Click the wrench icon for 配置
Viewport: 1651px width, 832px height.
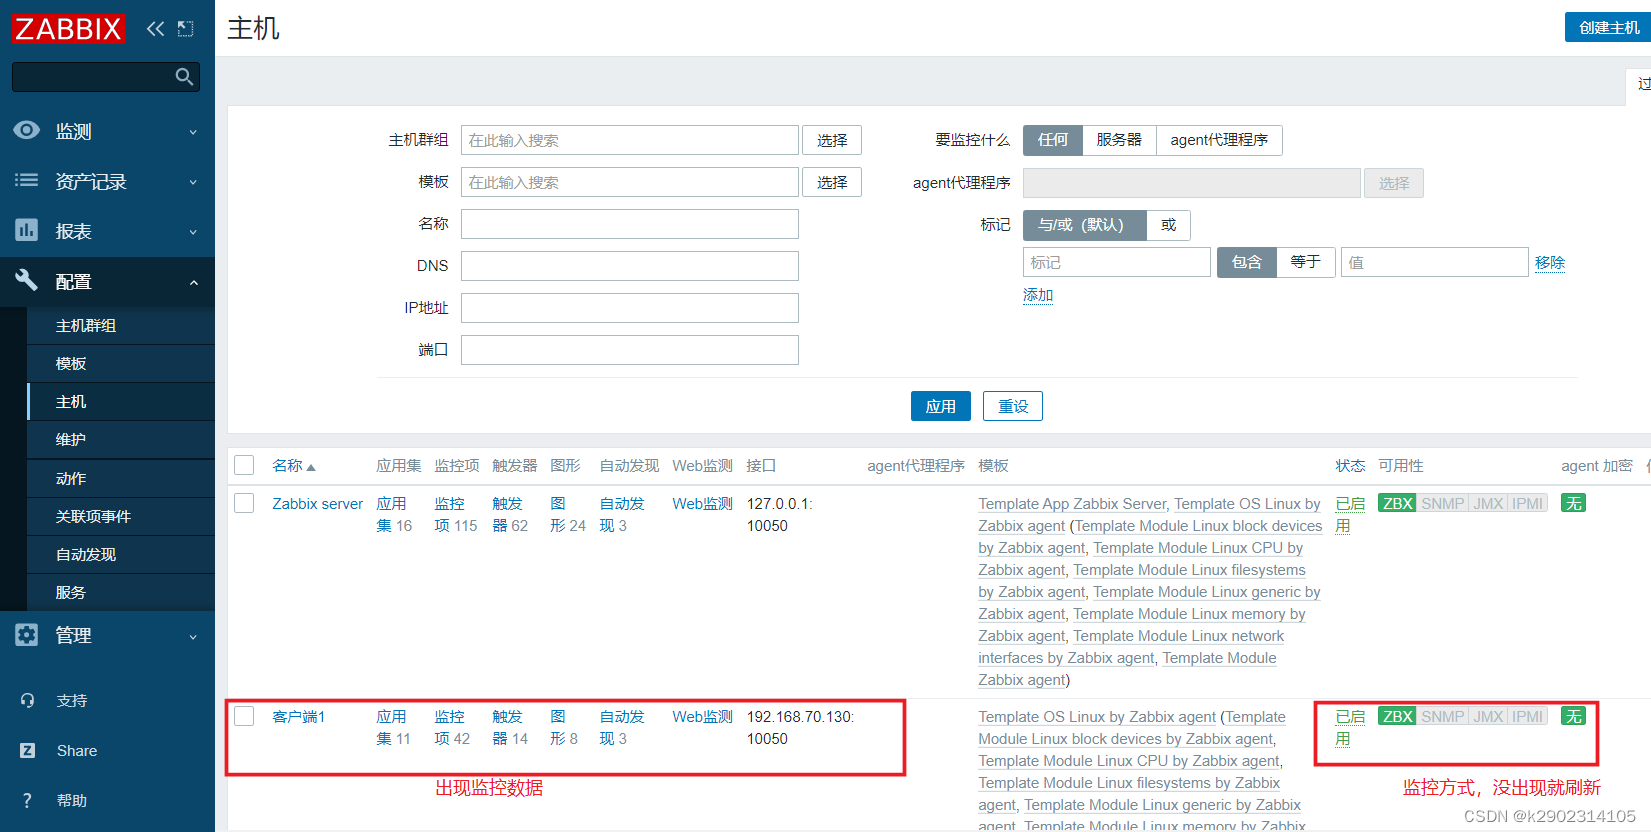(27, 280)
